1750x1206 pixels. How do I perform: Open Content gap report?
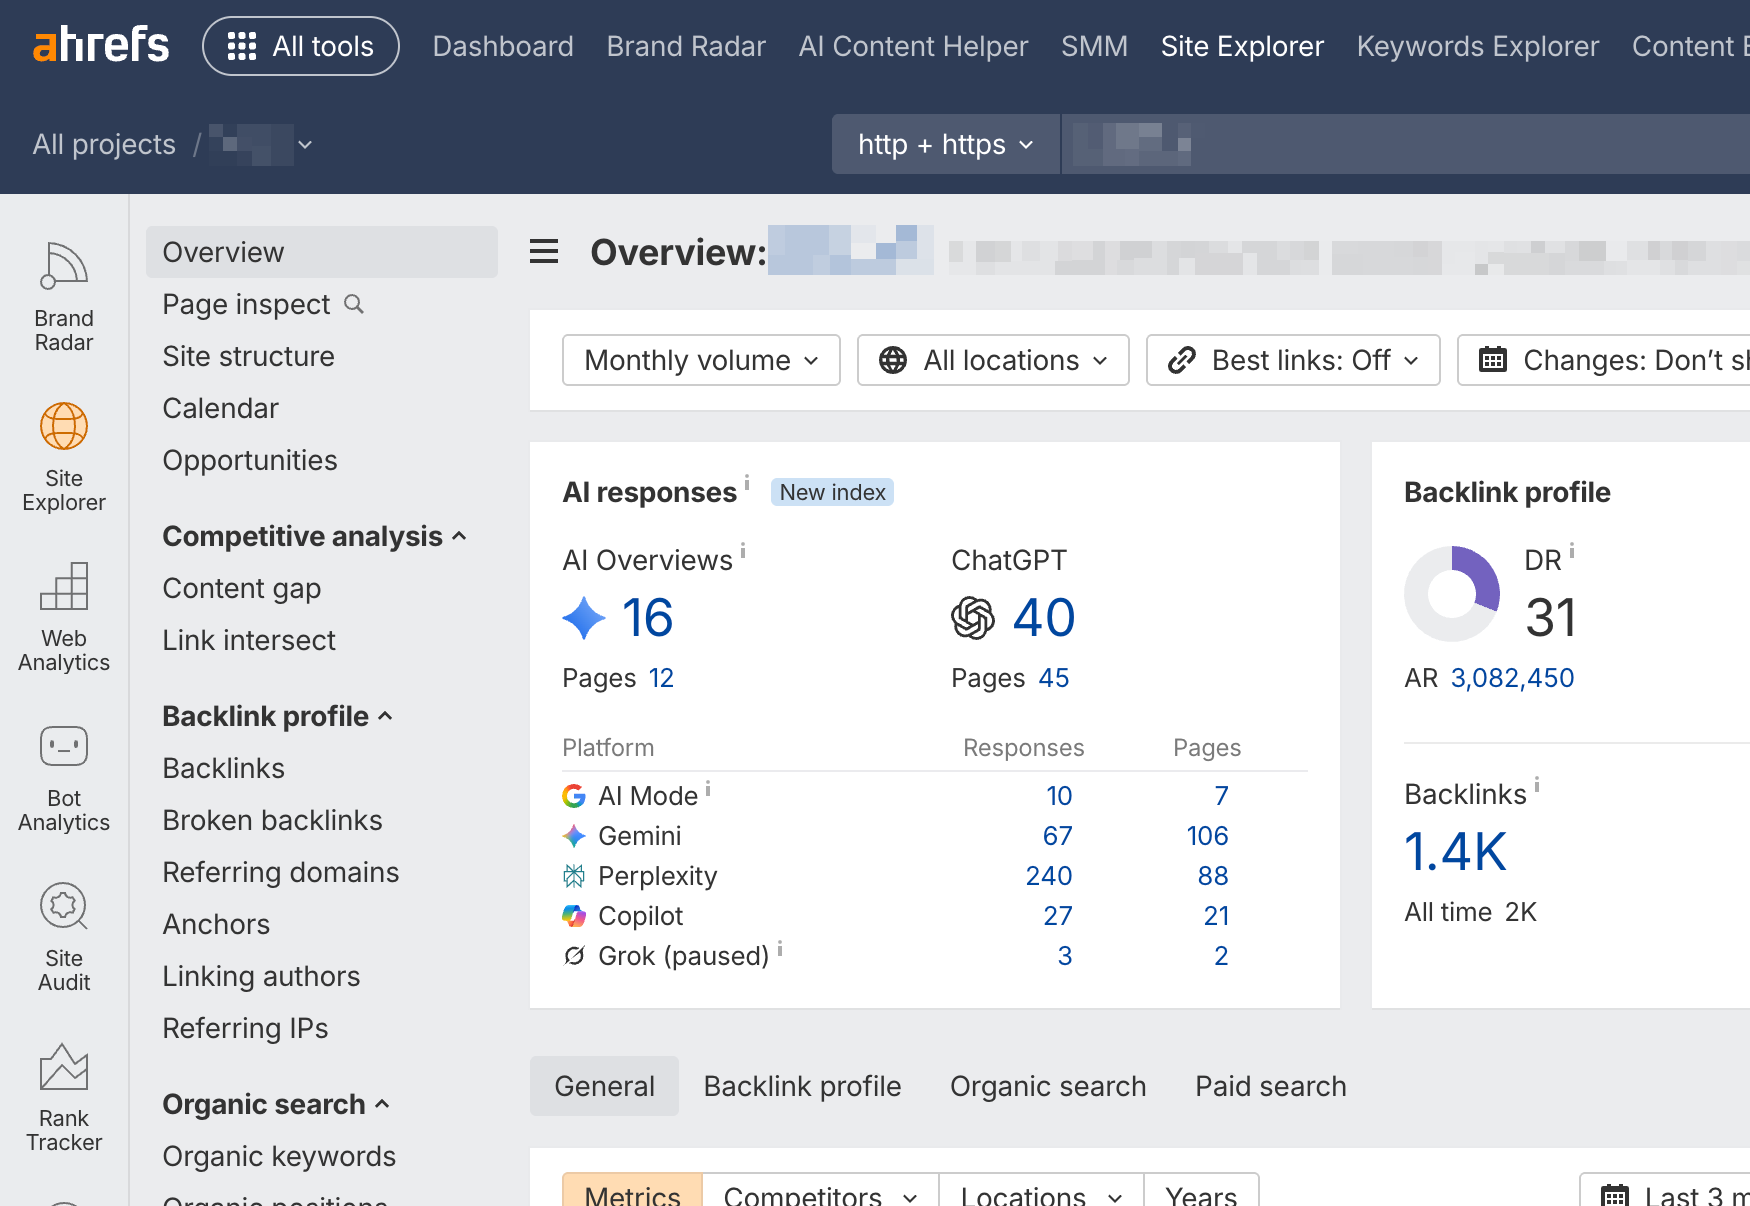coord(242,588)
